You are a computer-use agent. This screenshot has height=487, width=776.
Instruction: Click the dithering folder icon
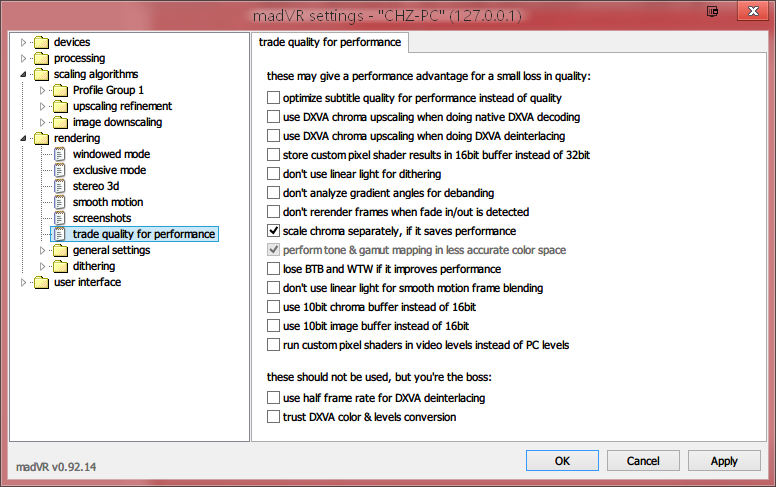click(60, 266)
